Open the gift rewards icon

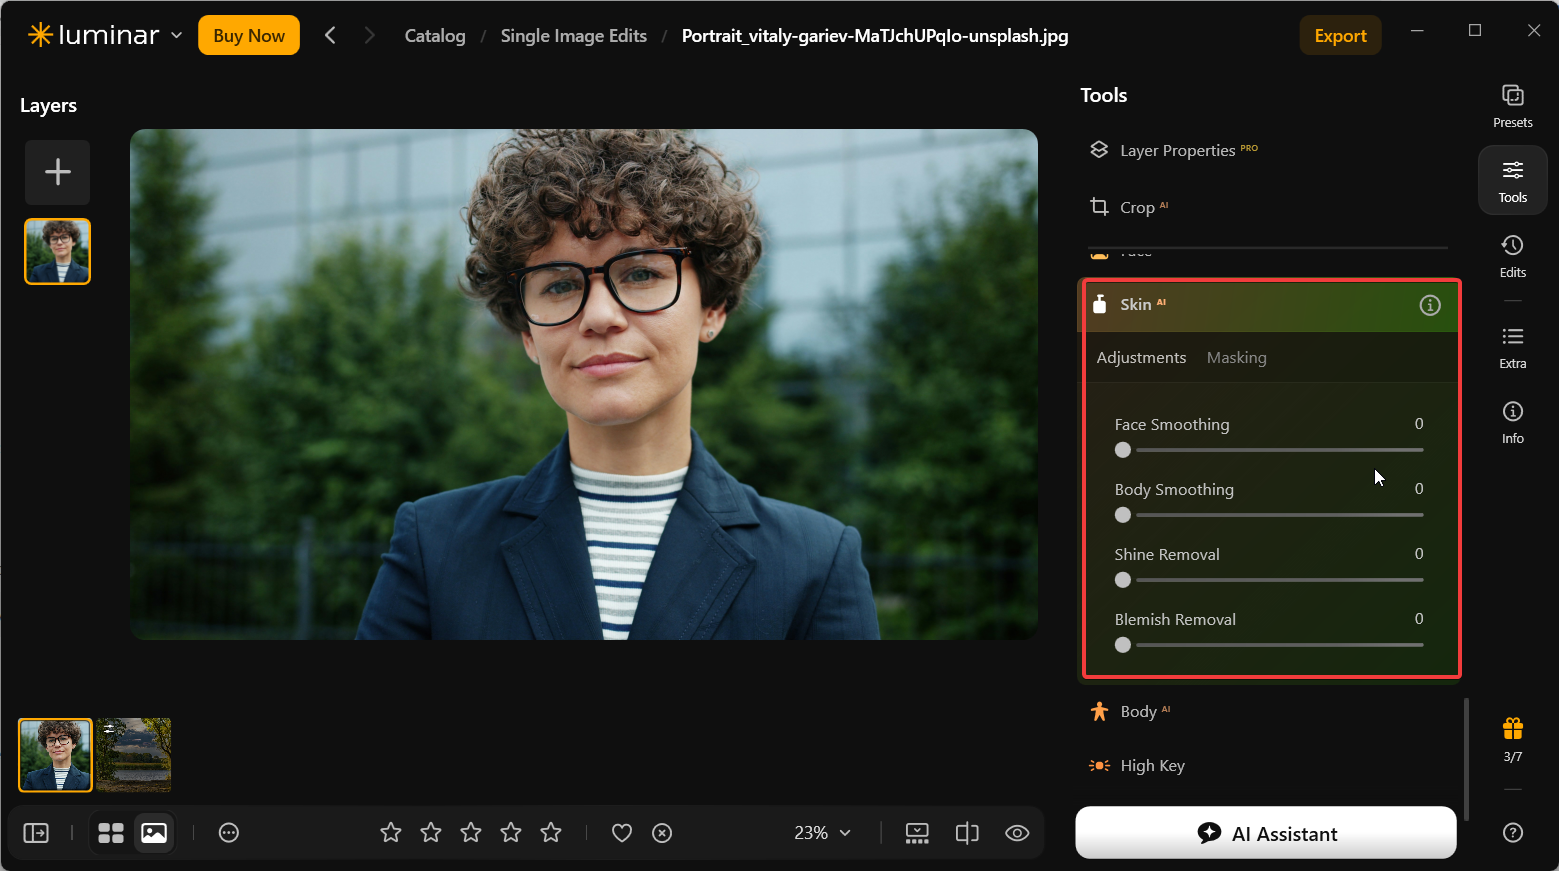(1512, 729)
